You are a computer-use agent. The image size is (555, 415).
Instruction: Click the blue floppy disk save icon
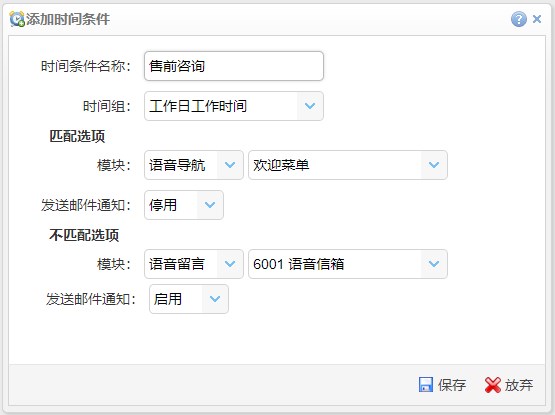pos(425,385)
